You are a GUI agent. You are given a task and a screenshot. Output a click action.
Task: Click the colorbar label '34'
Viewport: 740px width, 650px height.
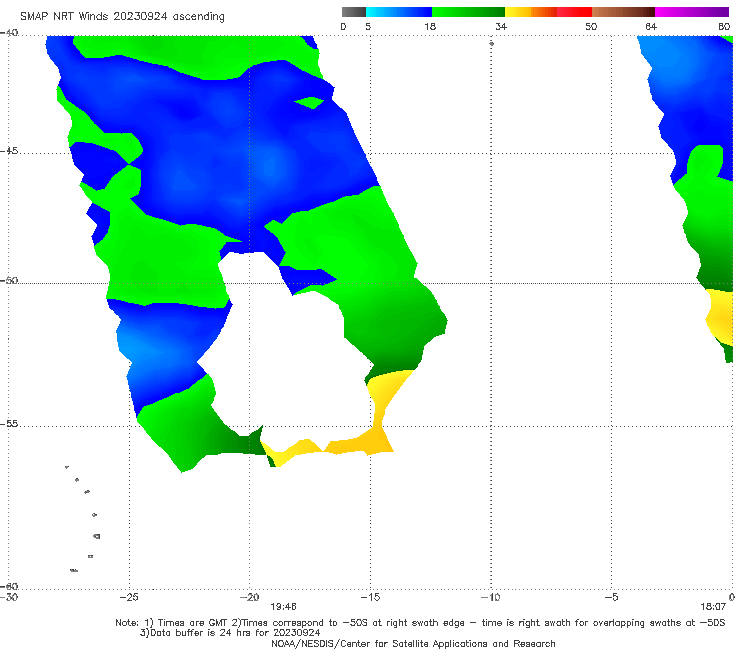click(501, 26)
